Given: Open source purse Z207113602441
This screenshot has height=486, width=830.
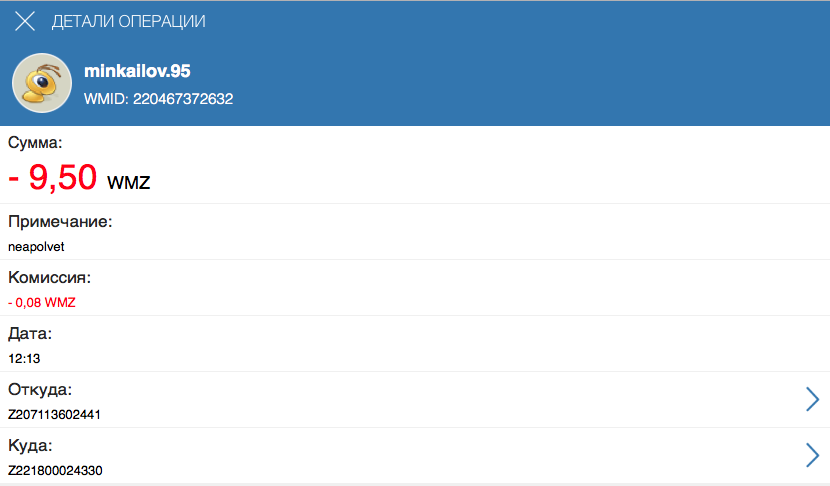Looking at the screenshot, I should [54, 415].
